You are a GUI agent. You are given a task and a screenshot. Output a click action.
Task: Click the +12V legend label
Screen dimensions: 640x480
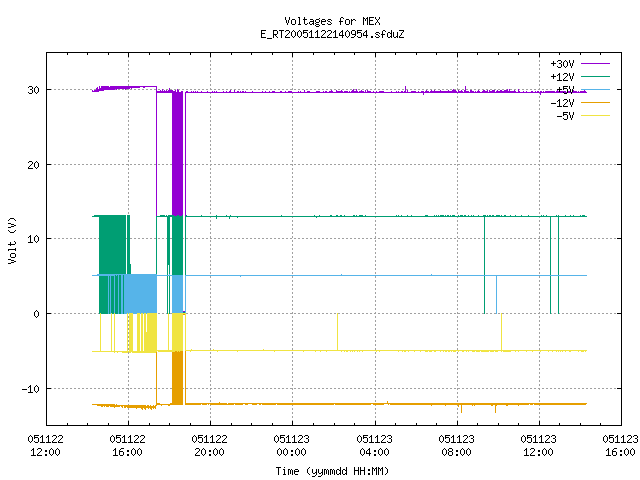point(562,77)
